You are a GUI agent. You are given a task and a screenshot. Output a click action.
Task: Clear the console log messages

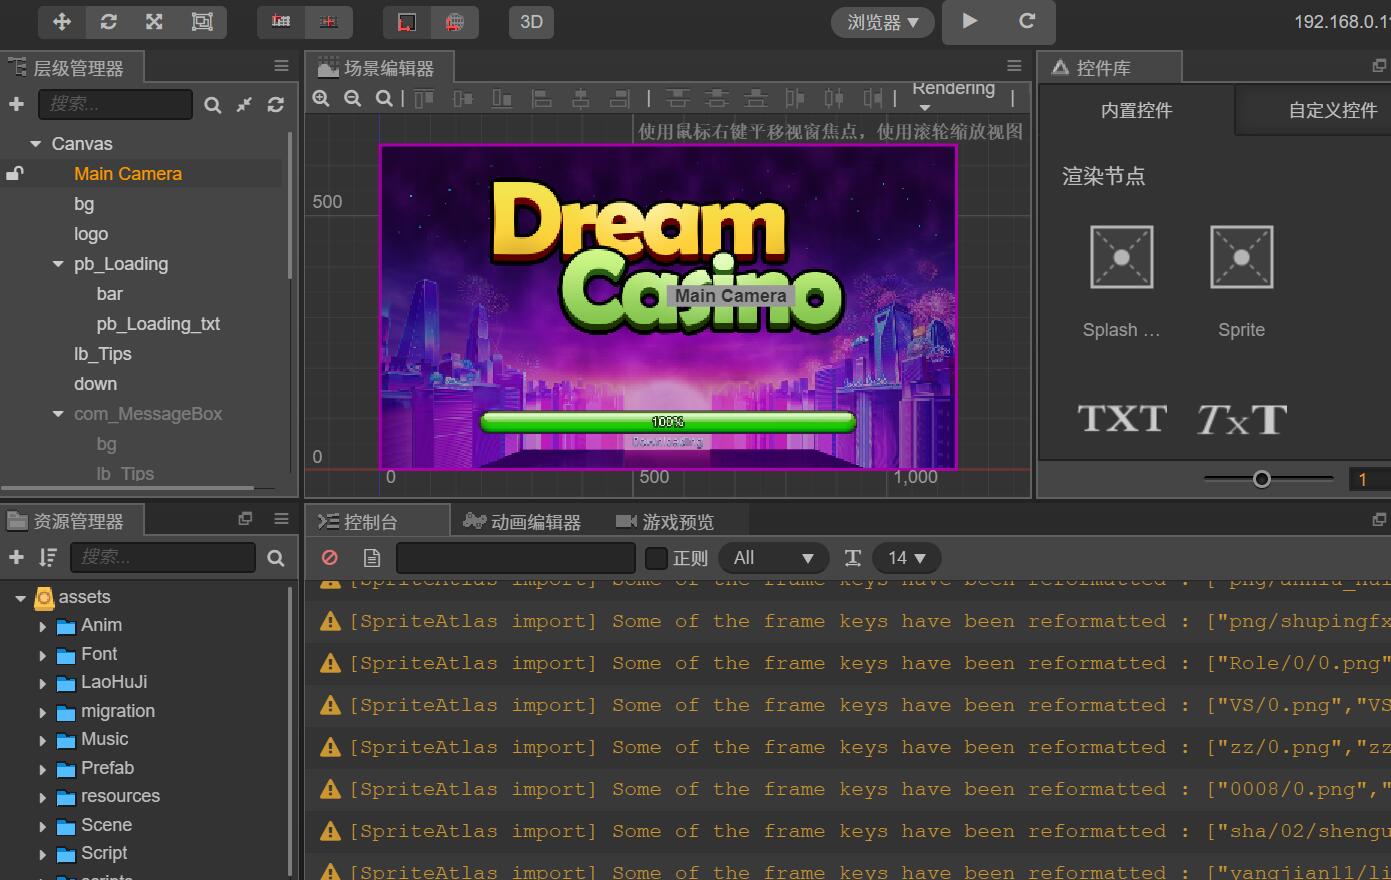pos(330,558)
